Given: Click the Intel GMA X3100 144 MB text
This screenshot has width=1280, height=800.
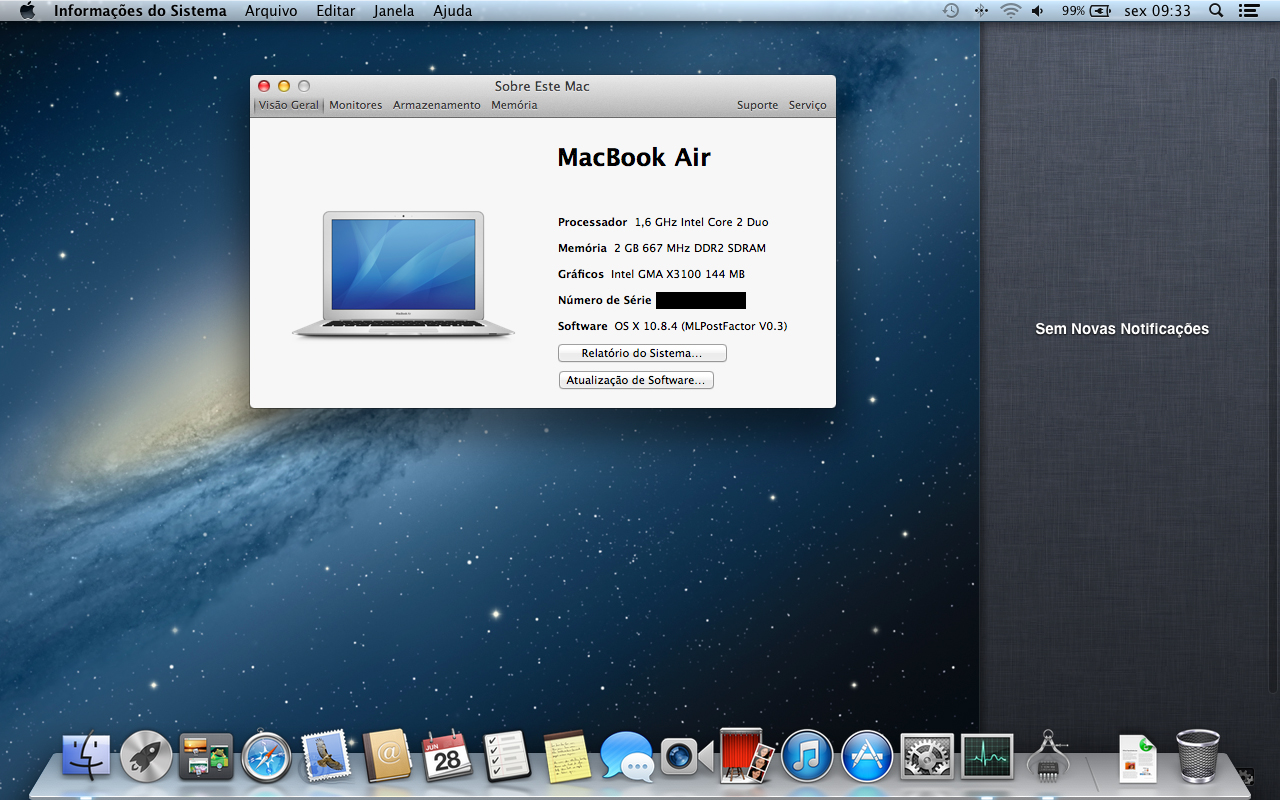Looking at the screenshot, I should (678, 274).
